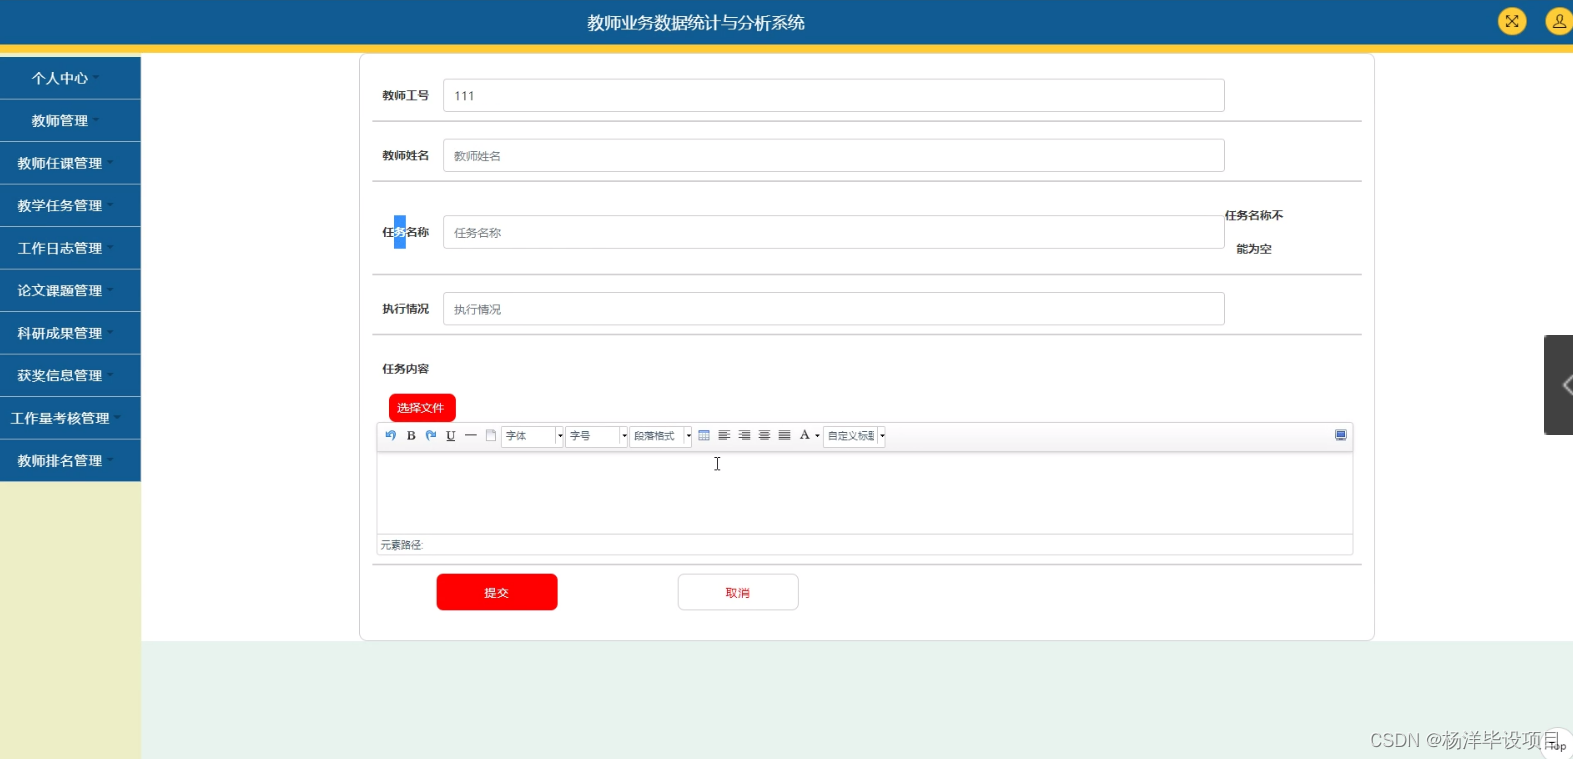
Task: Justify text in the editor
Action: point(785,435)
